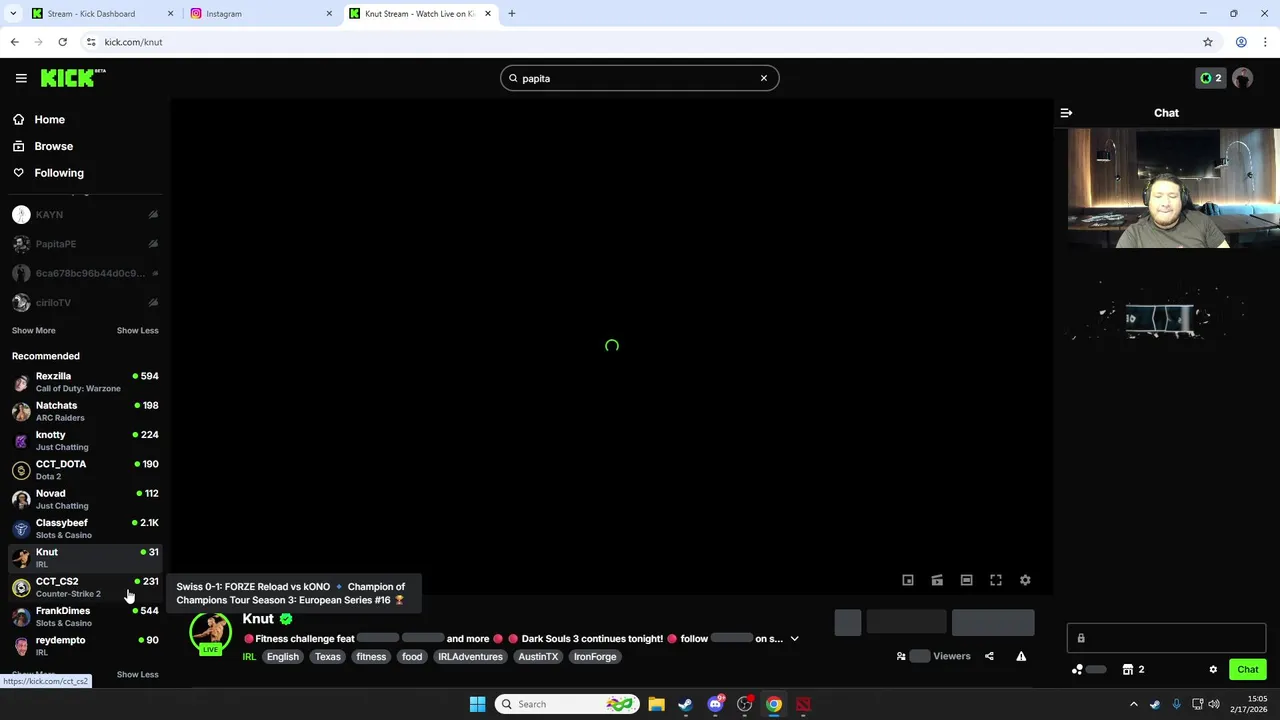Click the search box containing papita
1280x720 pixels.
click(639, 78)
